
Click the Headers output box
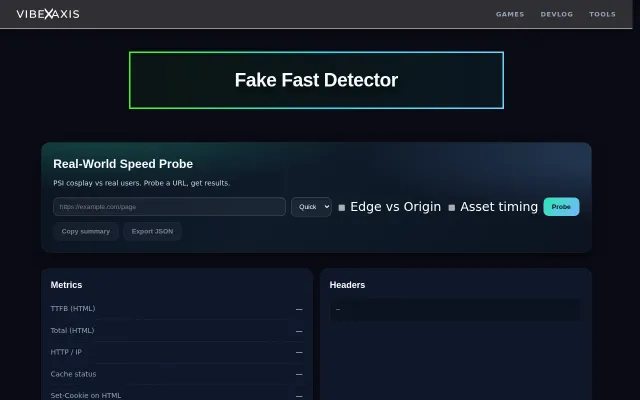pyautogui.click(x=456, y=309)
